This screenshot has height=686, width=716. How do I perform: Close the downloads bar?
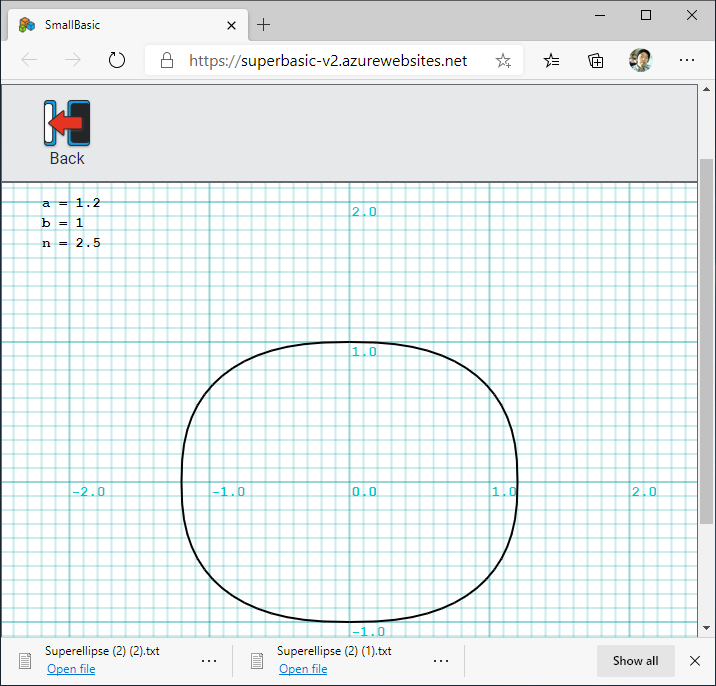pyautogui.click(x=695, y=661)
